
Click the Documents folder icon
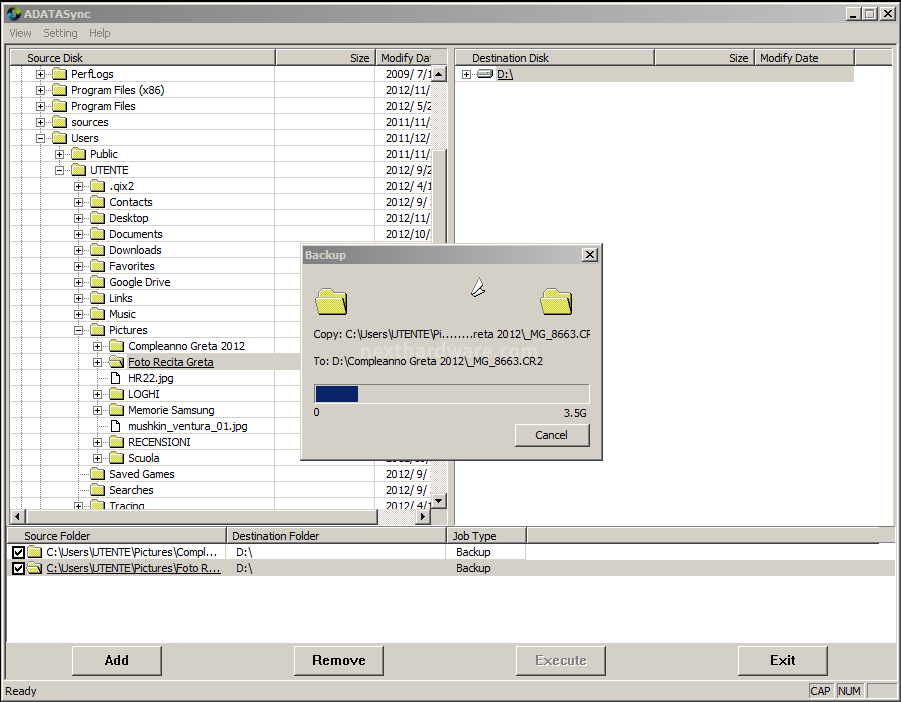98,234
